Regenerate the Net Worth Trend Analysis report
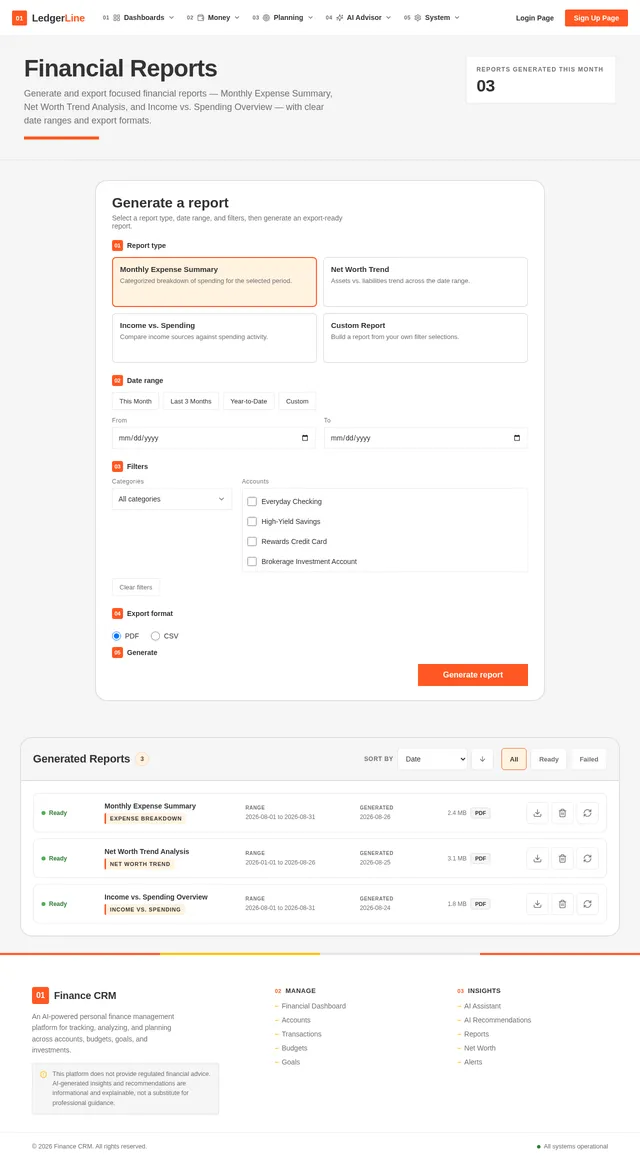 tap(587, 858)
